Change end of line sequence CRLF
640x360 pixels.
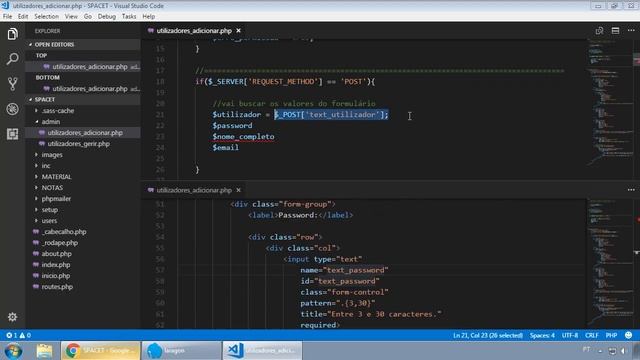[591, 335]
